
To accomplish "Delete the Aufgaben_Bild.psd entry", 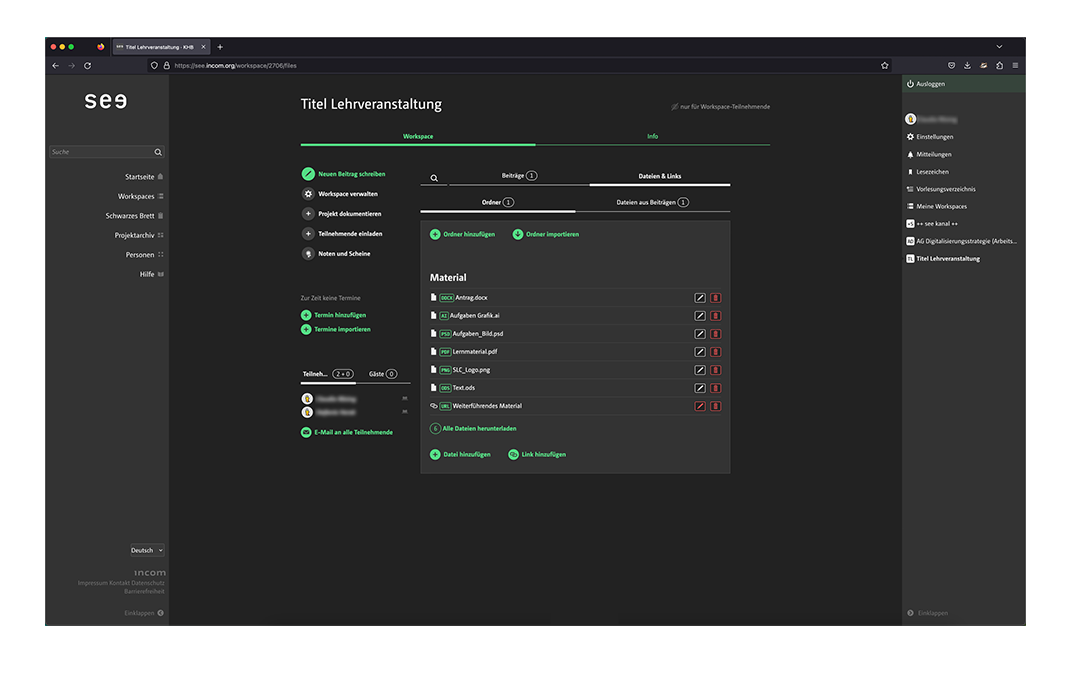I will [x=715, y=334].
